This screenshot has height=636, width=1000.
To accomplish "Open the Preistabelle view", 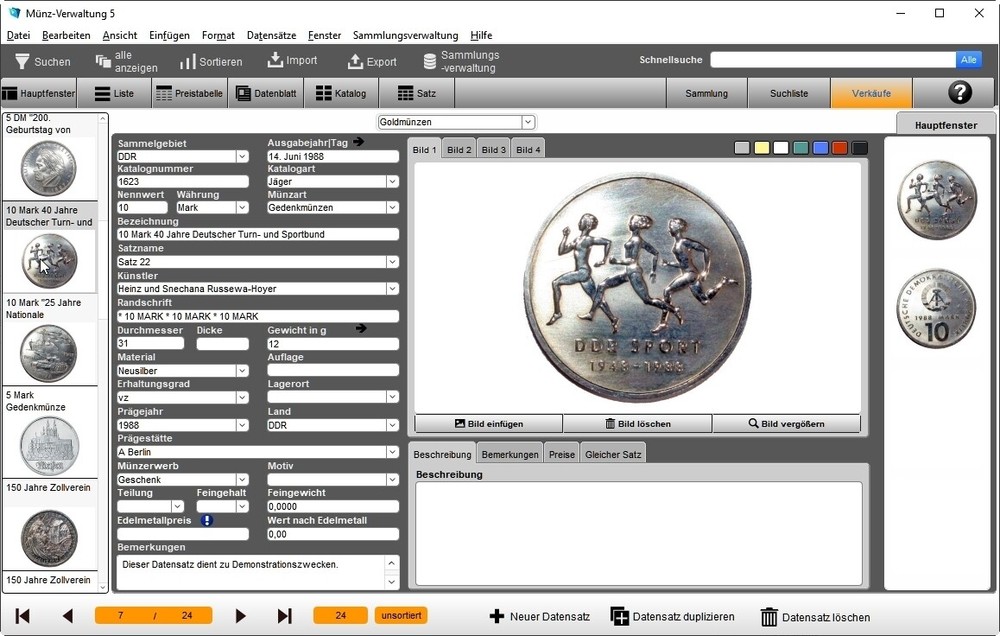I will click(190, 92).
